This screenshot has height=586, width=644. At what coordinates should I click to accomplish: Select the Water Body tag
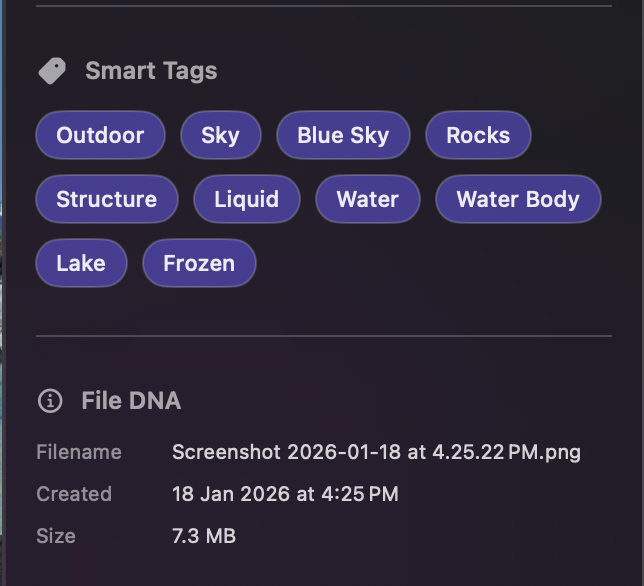518,200
